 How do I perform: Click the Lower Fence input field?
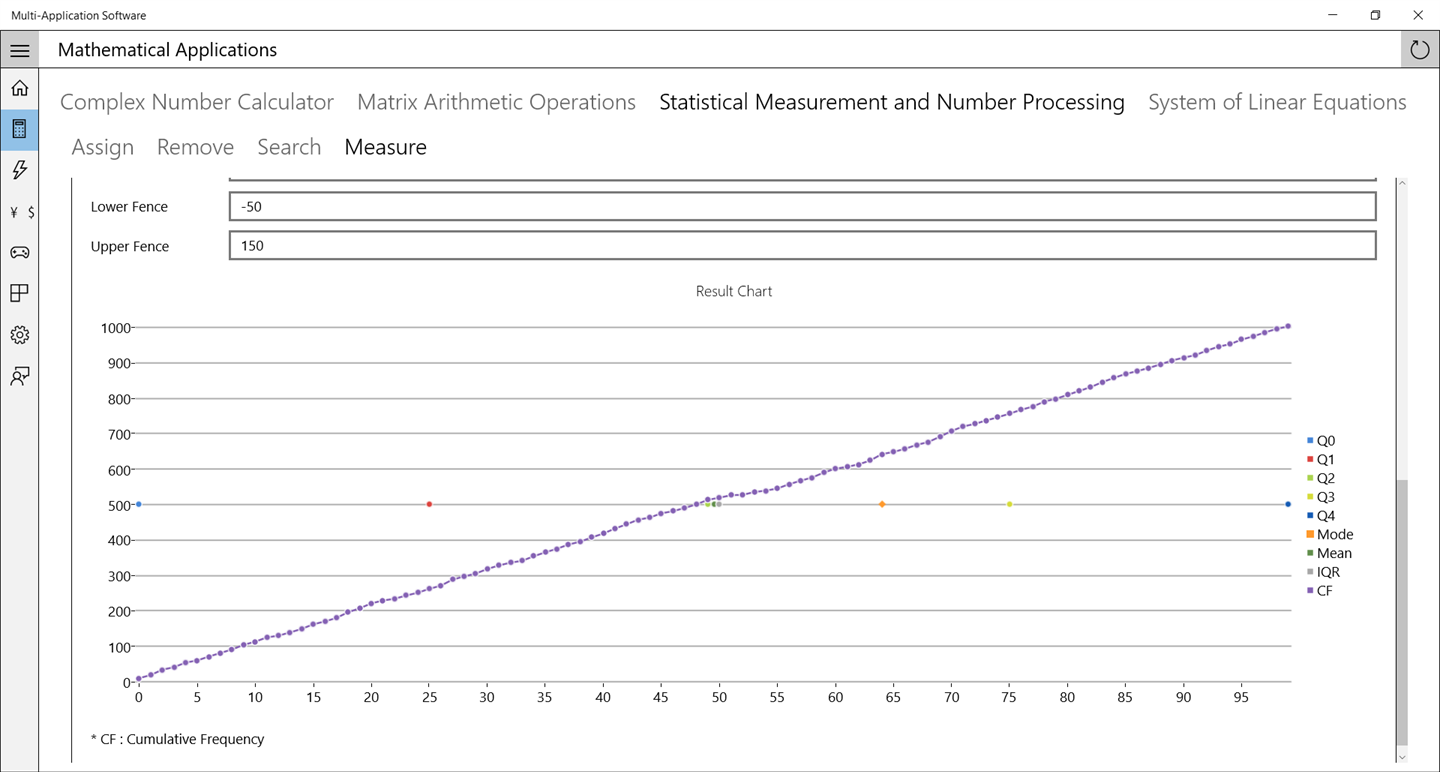(802, 206)
